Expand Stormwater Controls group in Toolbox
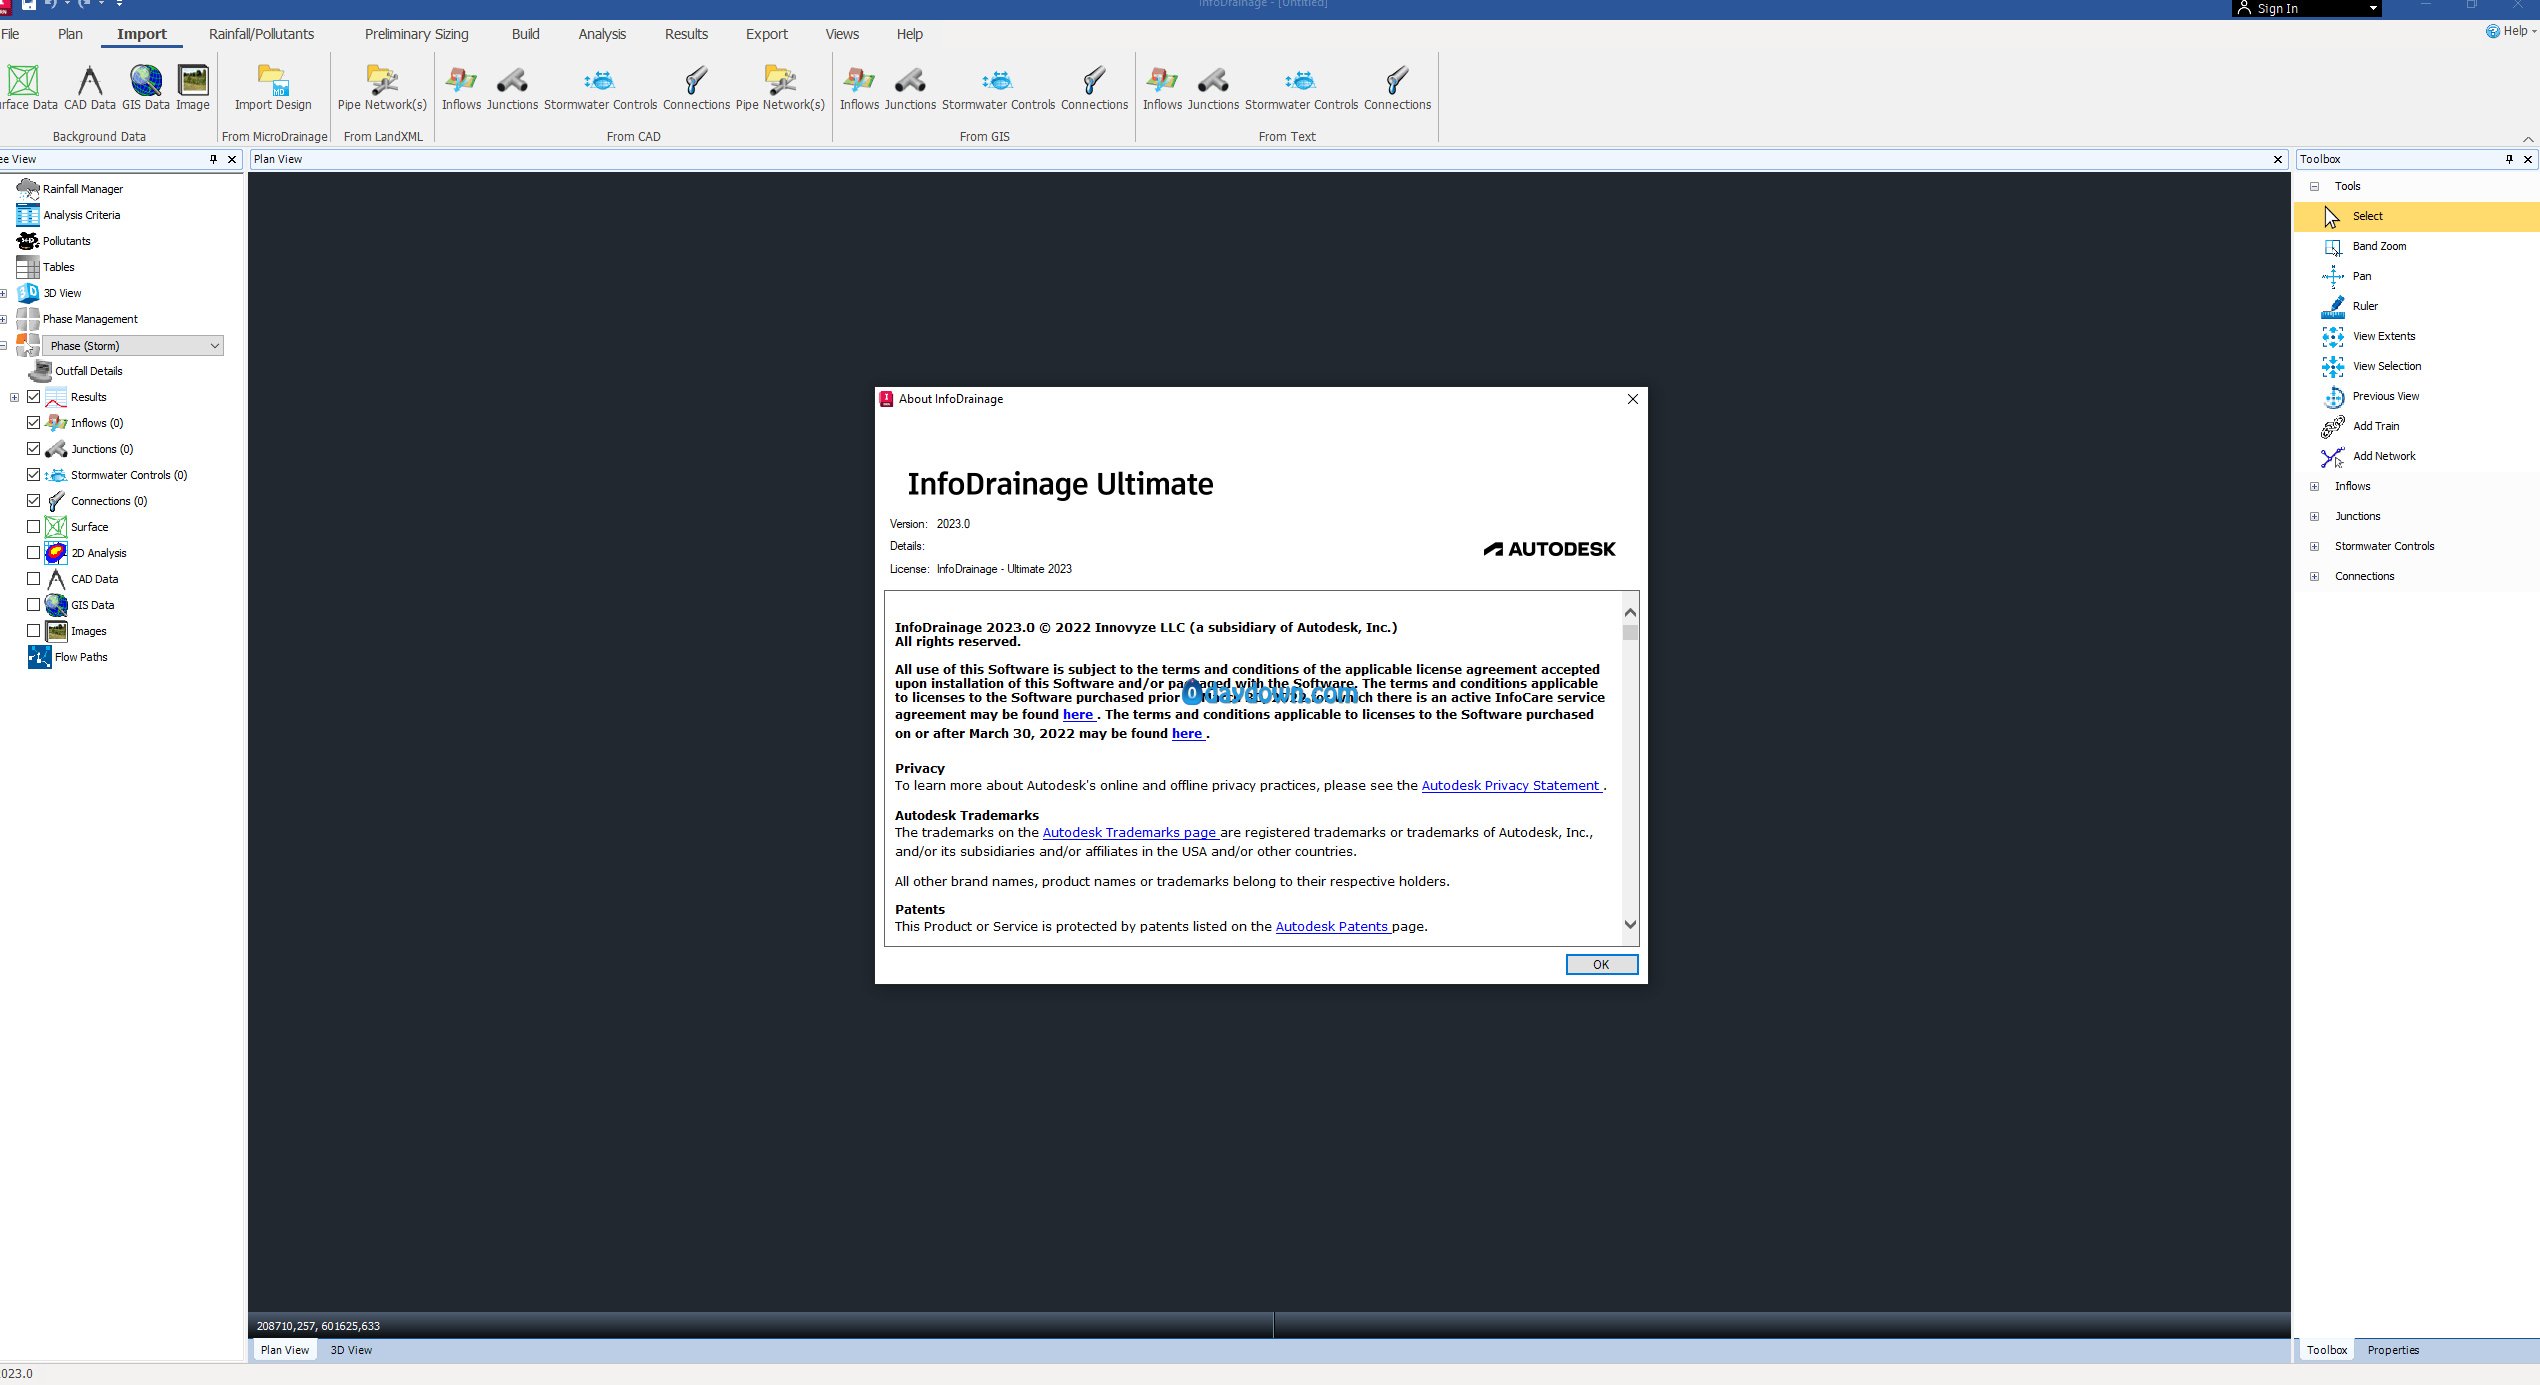2540x1385 pixels. [2314, 546]
